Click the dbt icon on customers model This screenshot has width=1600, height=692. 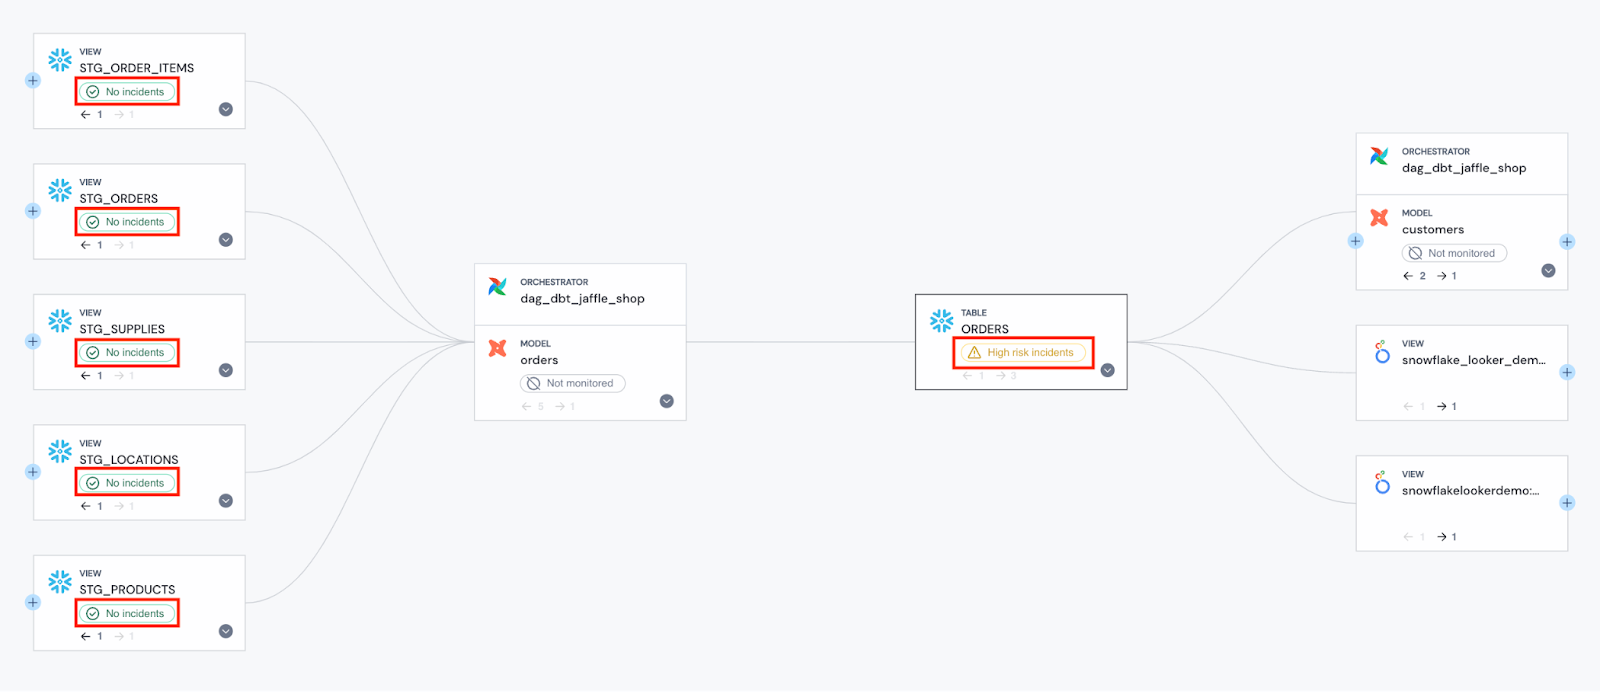[1380, 217]
